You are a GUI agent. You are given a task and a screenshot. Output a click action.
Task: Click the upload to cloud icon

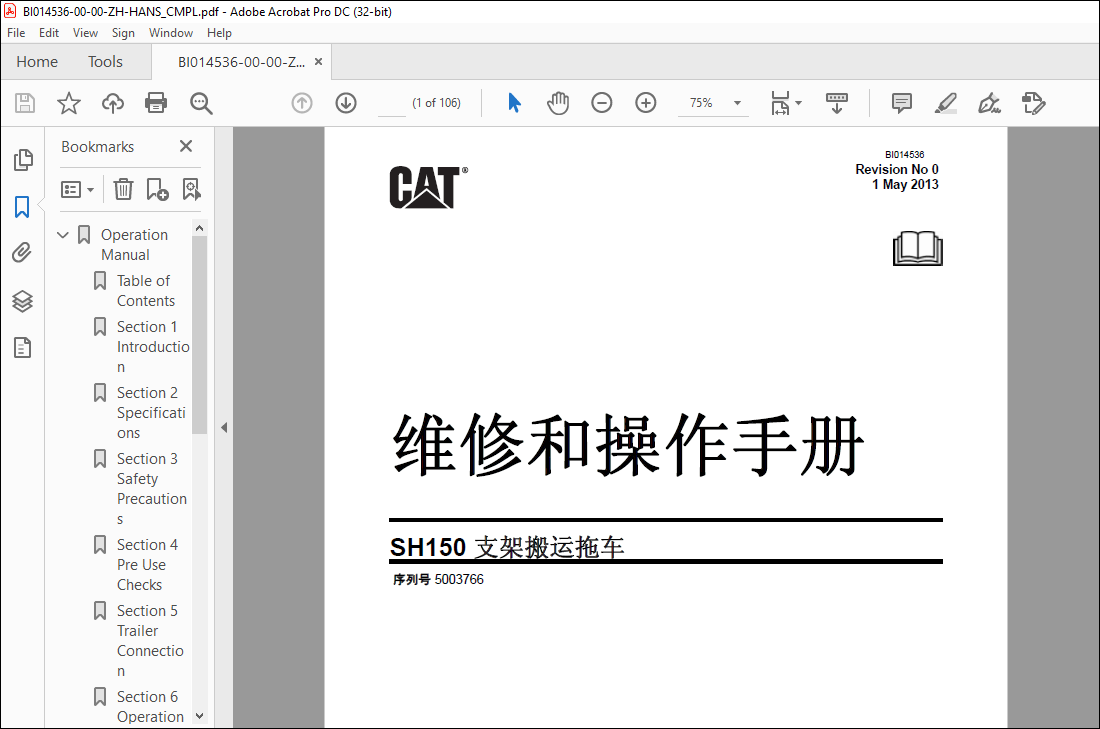click(x=112, y=103)
